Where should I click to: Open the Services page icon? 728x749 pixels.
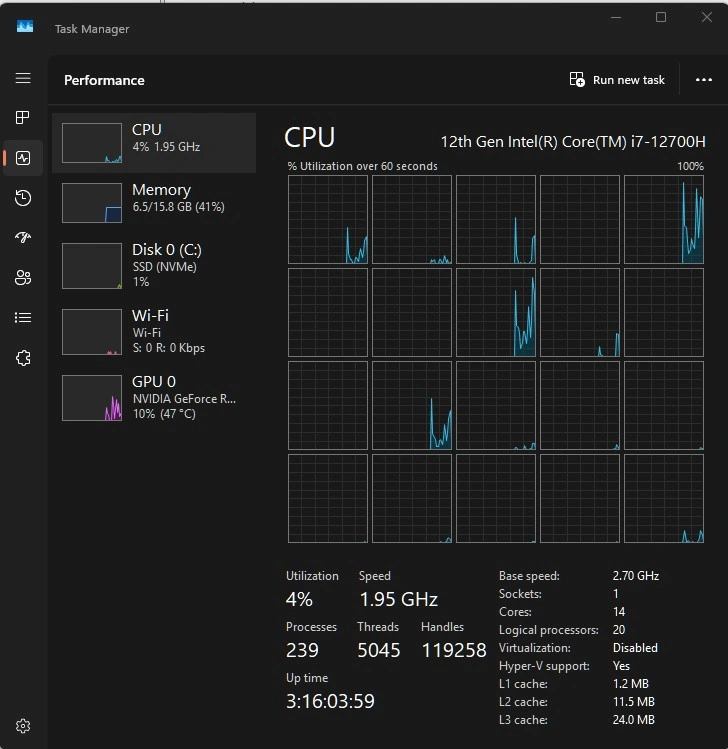[x=23, y=358]
